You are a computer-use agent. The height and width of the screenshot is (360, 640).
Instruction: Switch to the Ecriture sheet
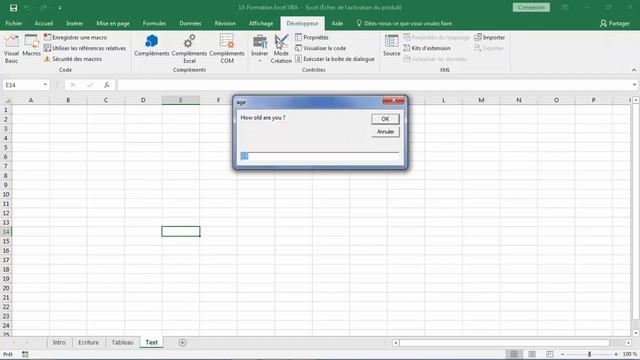click(89, 342)
